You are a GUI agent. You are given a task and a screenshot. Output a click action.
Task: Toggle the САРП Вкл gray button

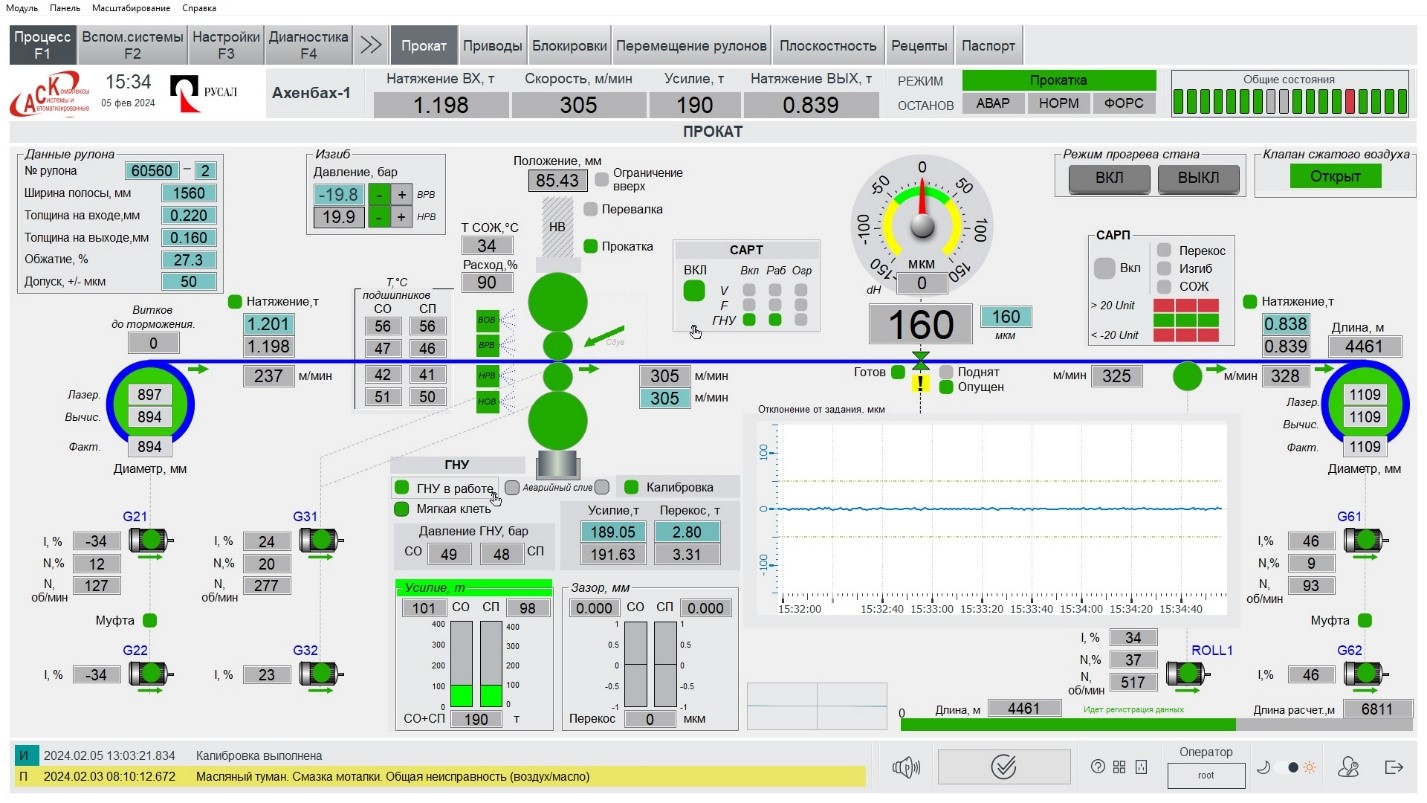(1104, 268)
